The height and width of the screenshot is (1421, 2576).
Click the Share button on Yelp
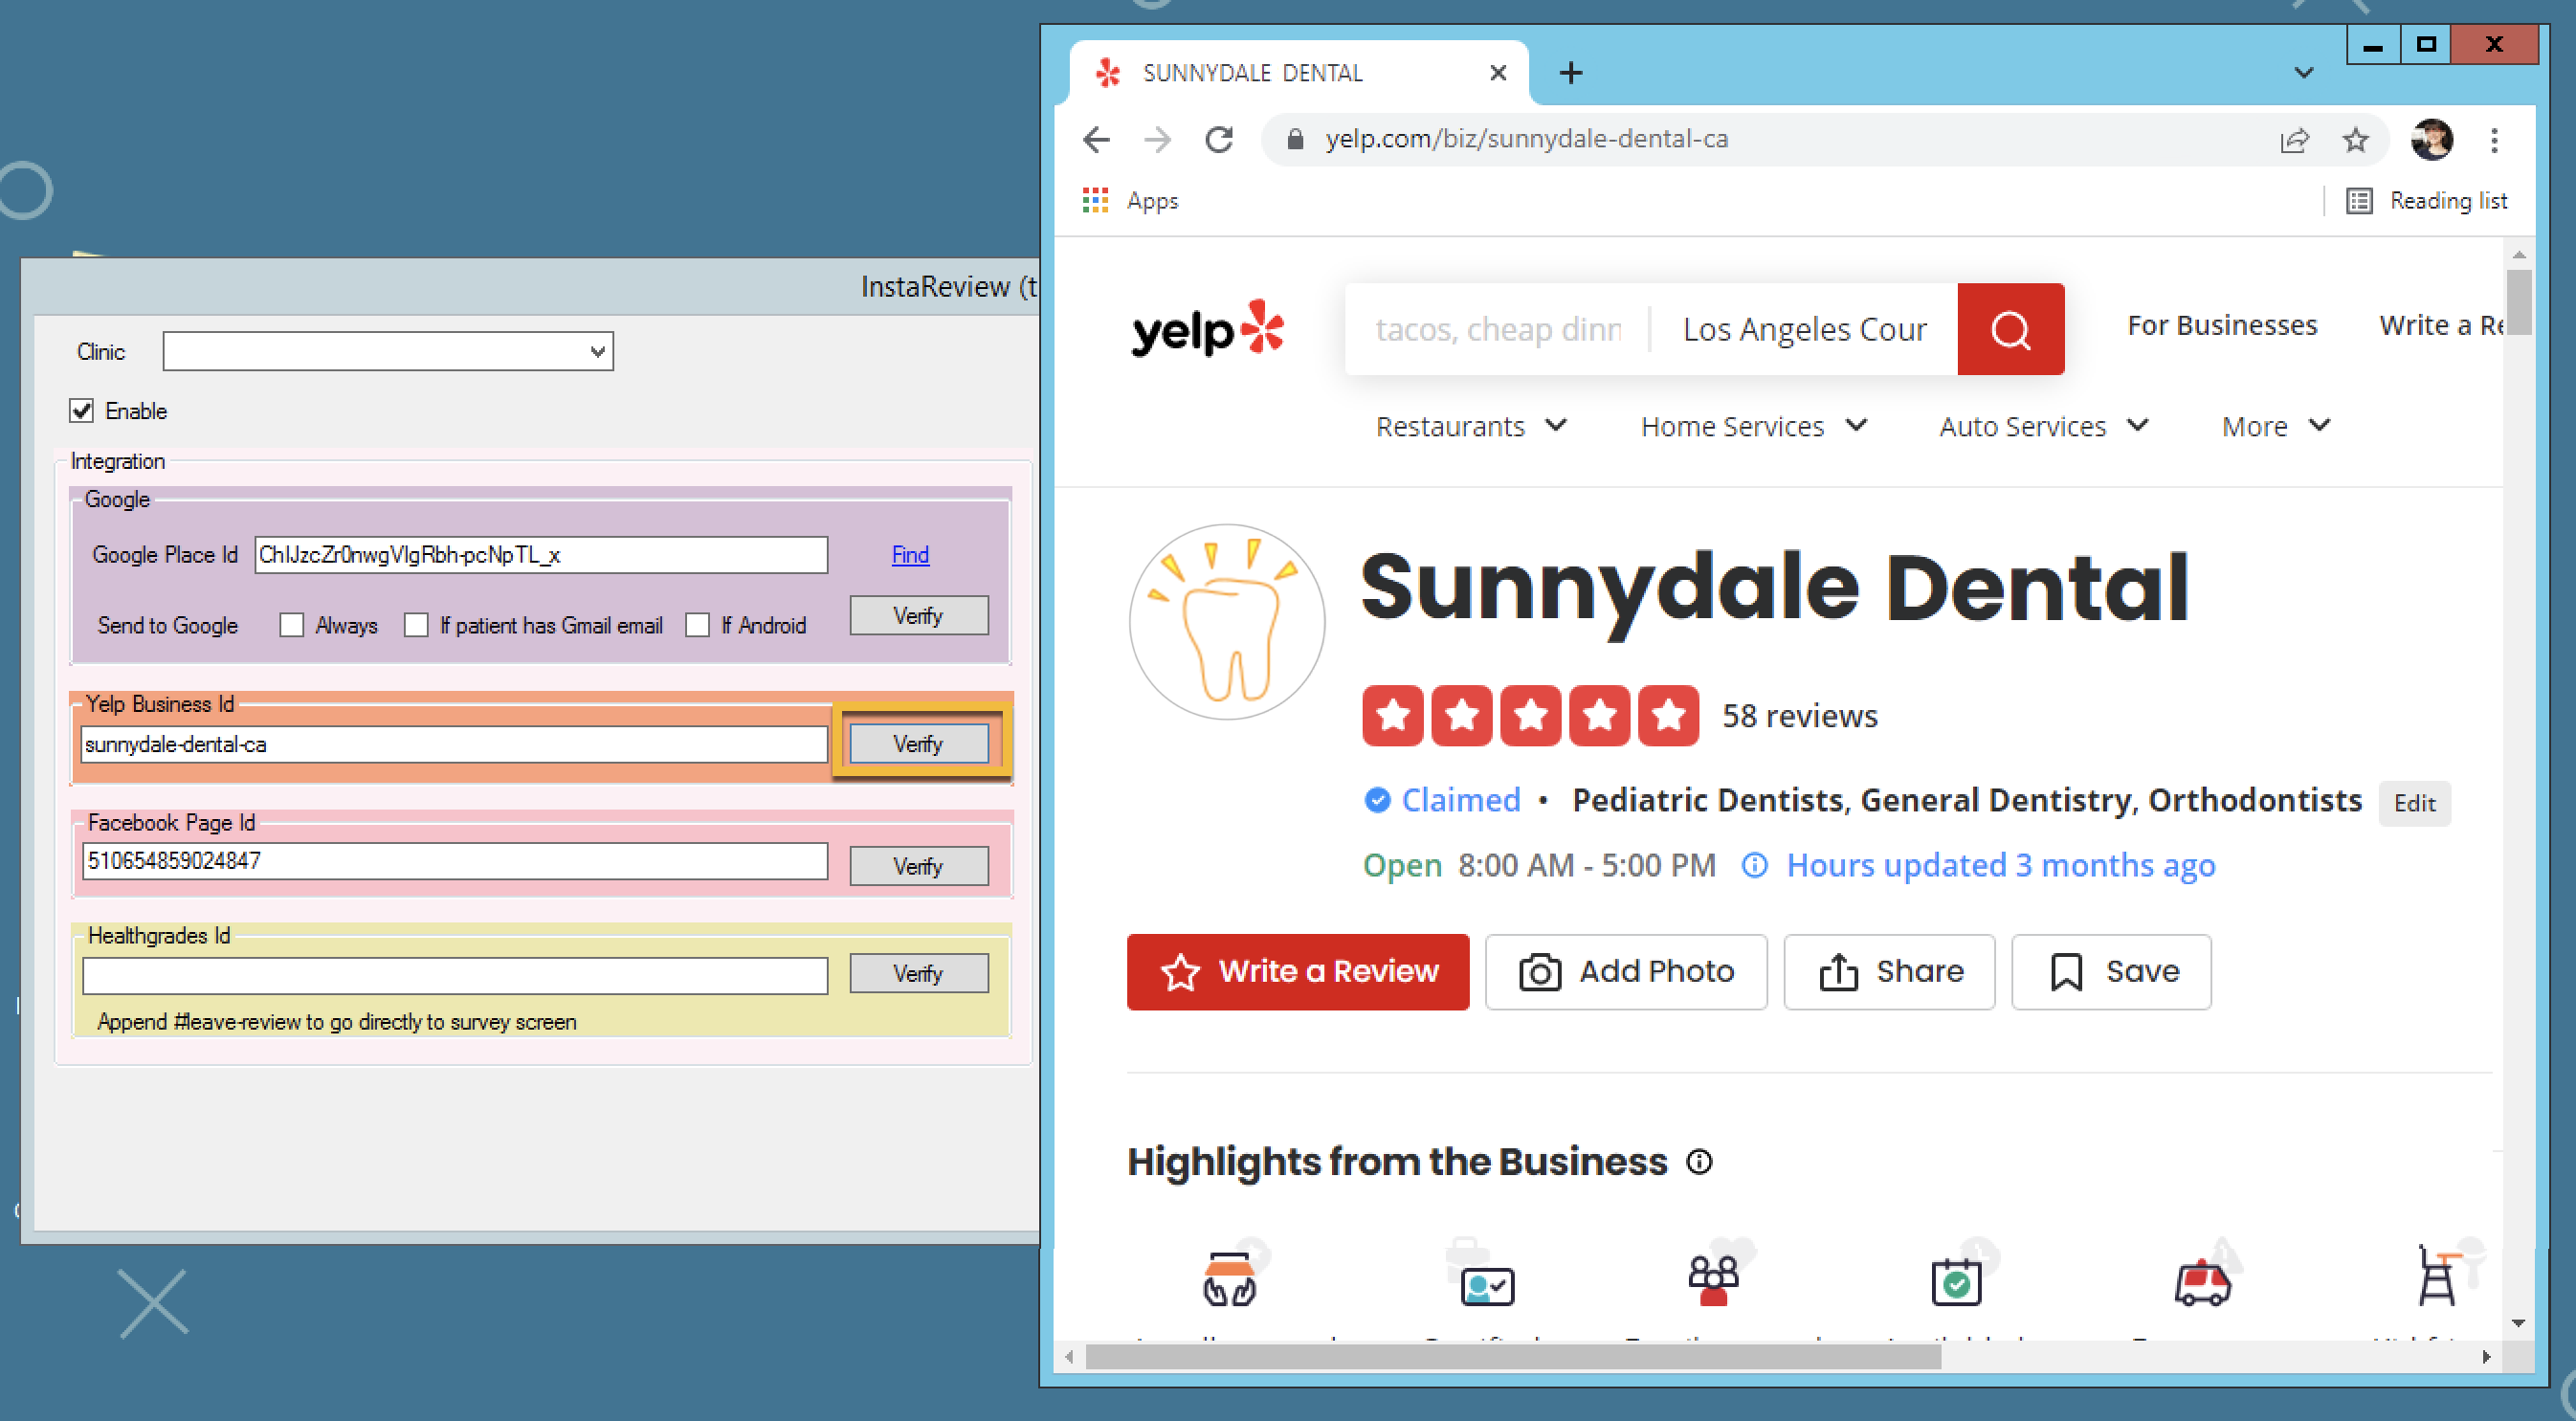click(1889, 972)
